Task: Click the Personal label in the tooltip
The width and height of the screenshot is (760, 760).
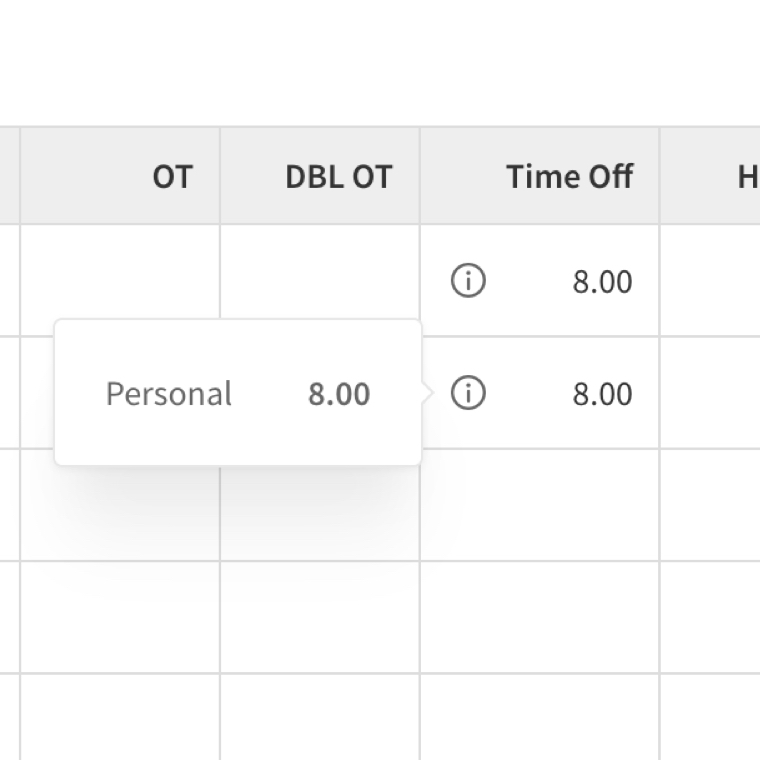Action: (169, 394)
